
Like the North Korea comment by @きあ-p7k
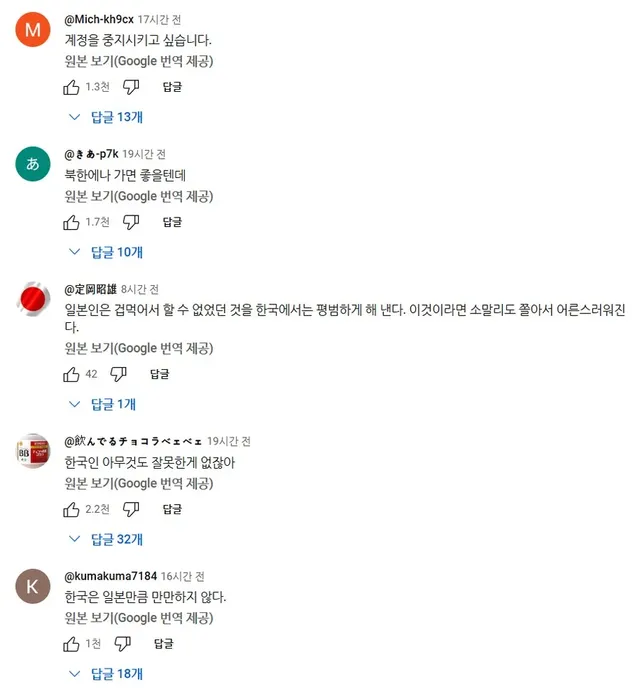72,222
